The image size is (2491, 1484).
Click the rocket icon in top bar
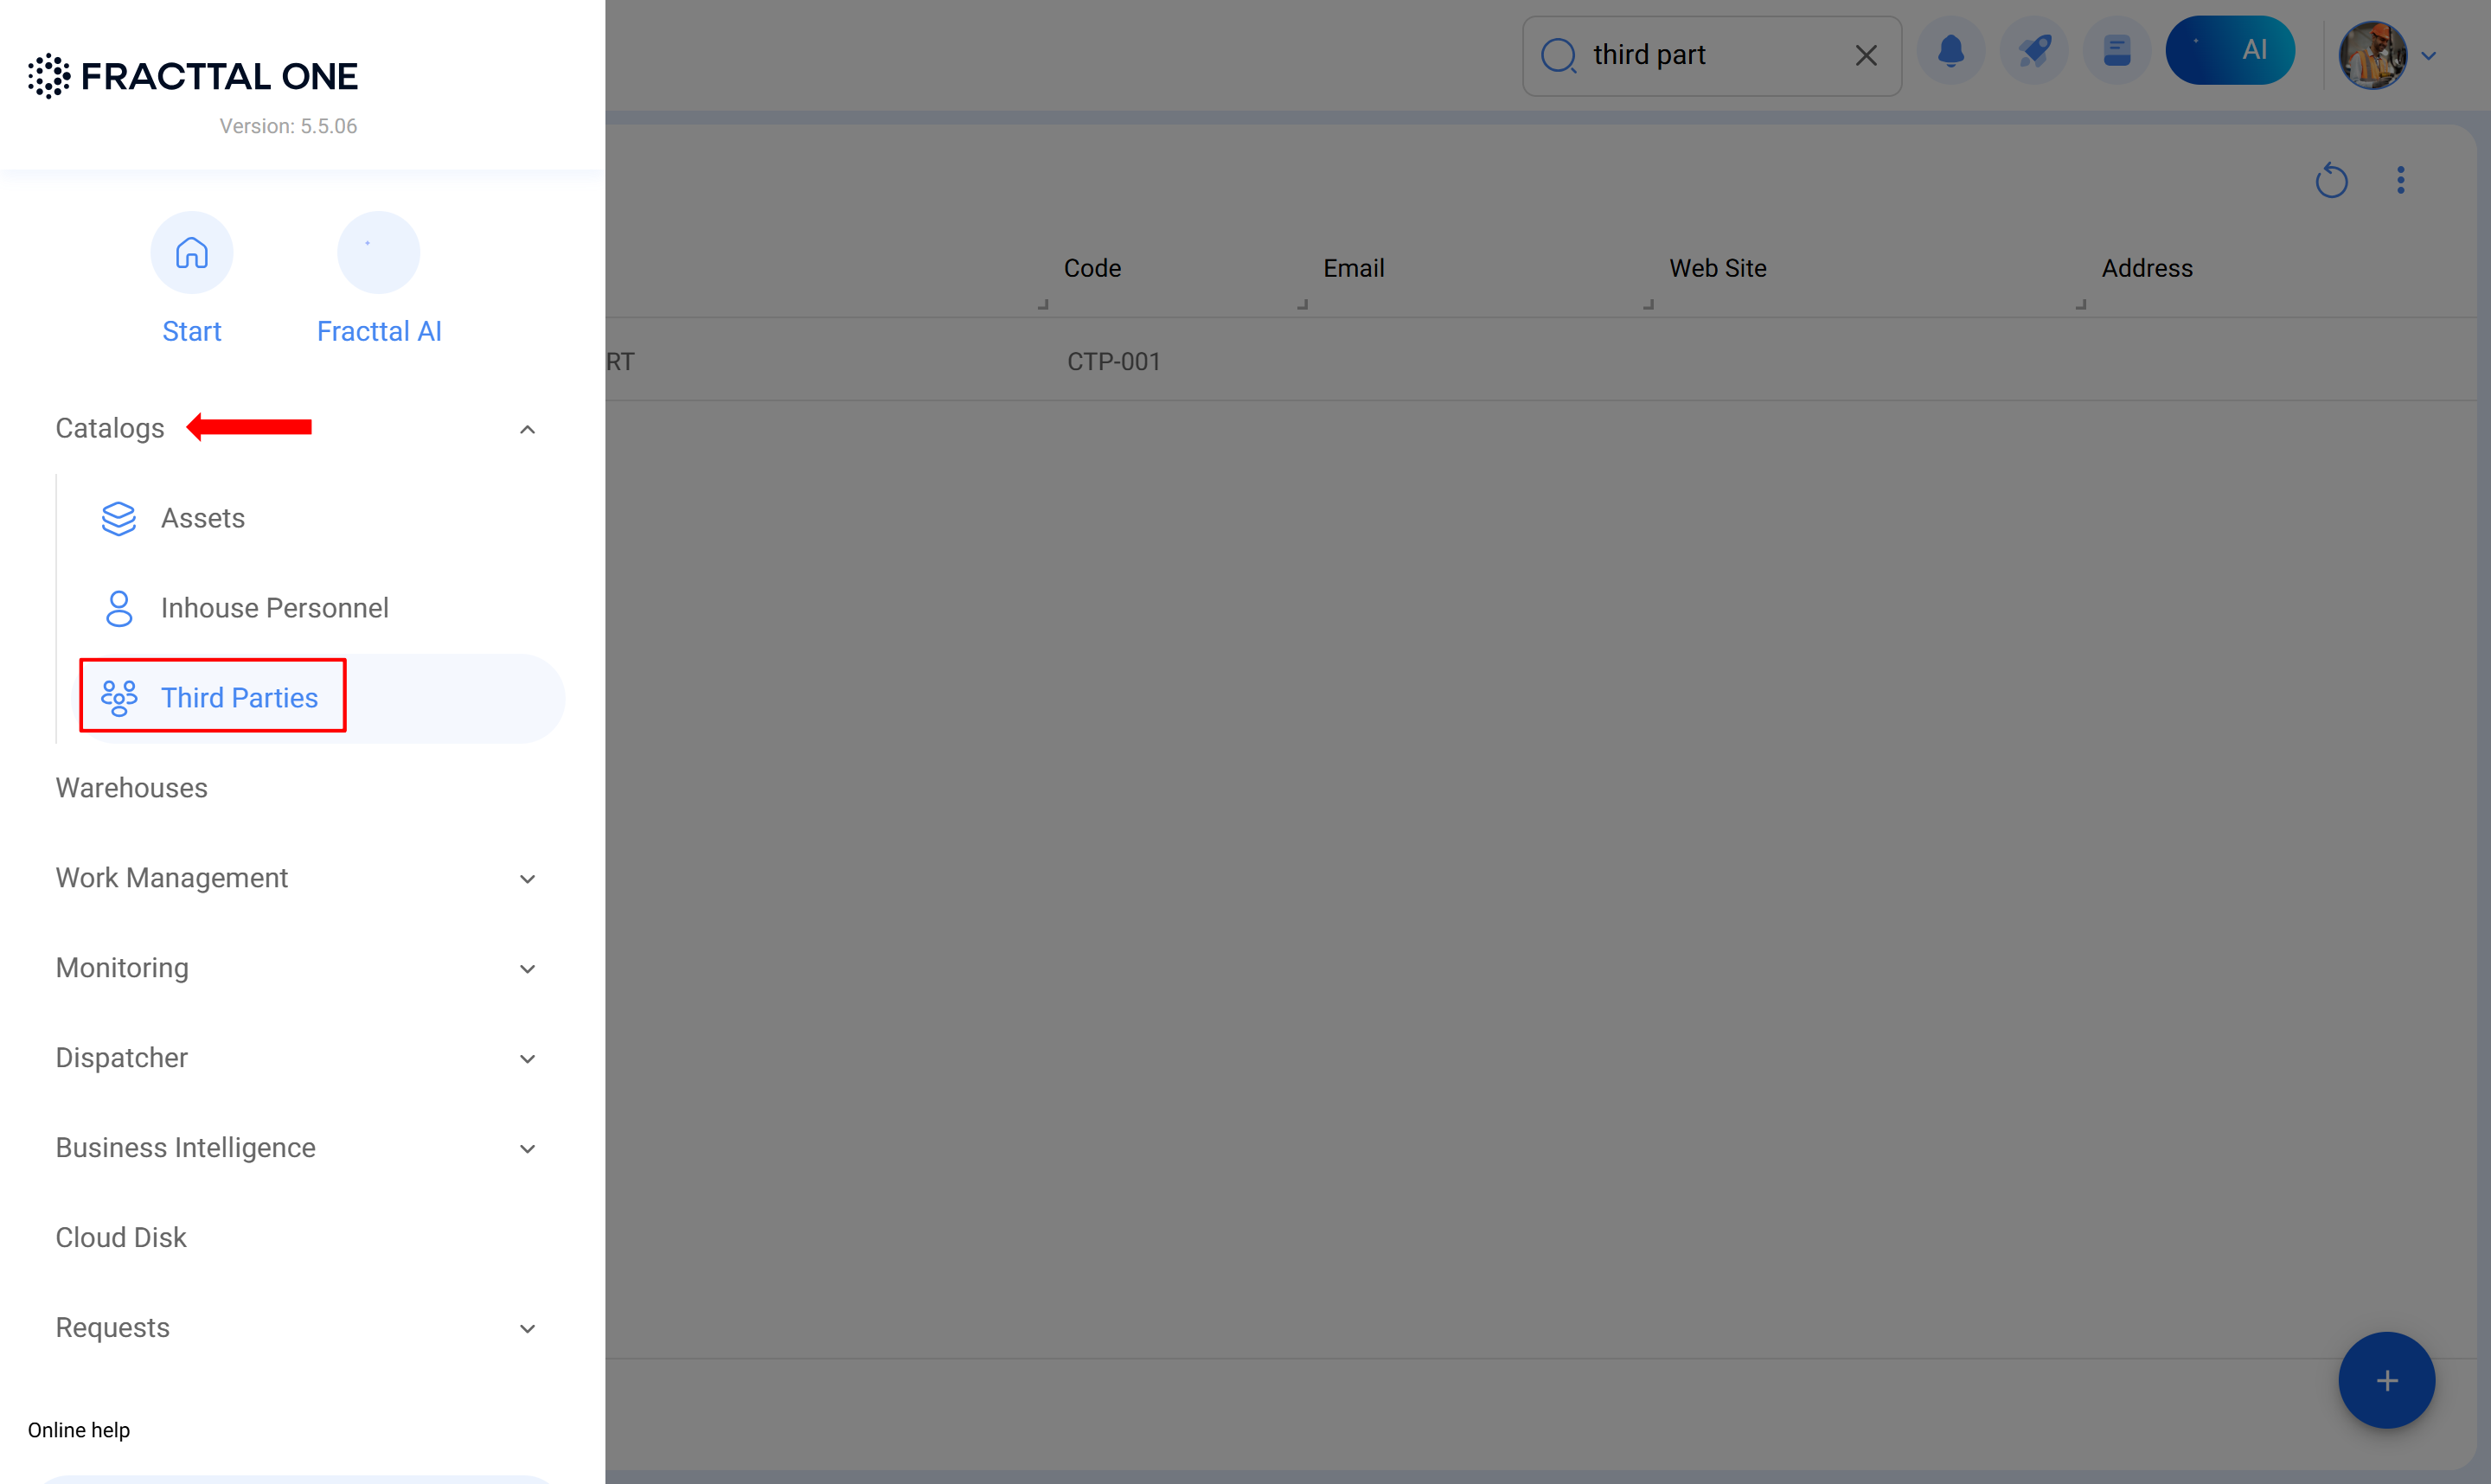[x=2033, y=51]
